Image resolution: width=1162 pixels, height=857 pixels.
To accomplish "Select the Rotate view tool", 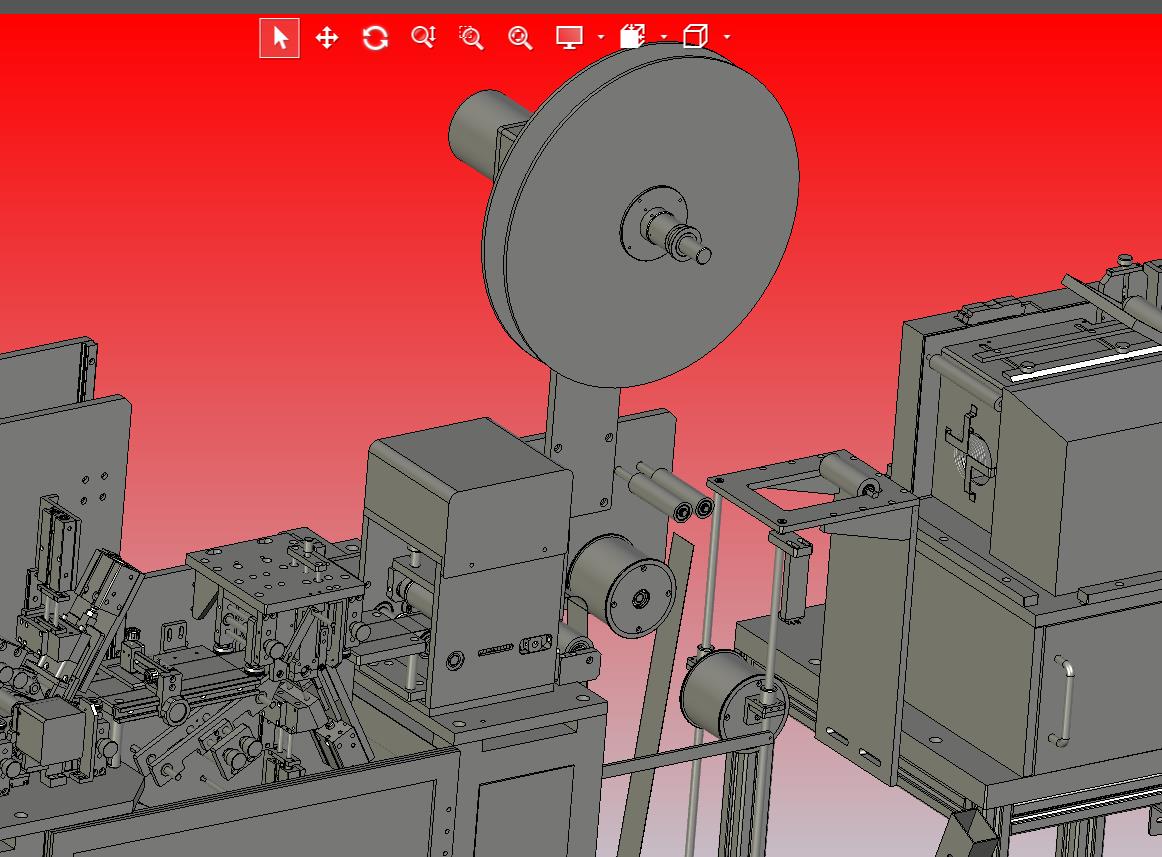I will coord(375,37).
